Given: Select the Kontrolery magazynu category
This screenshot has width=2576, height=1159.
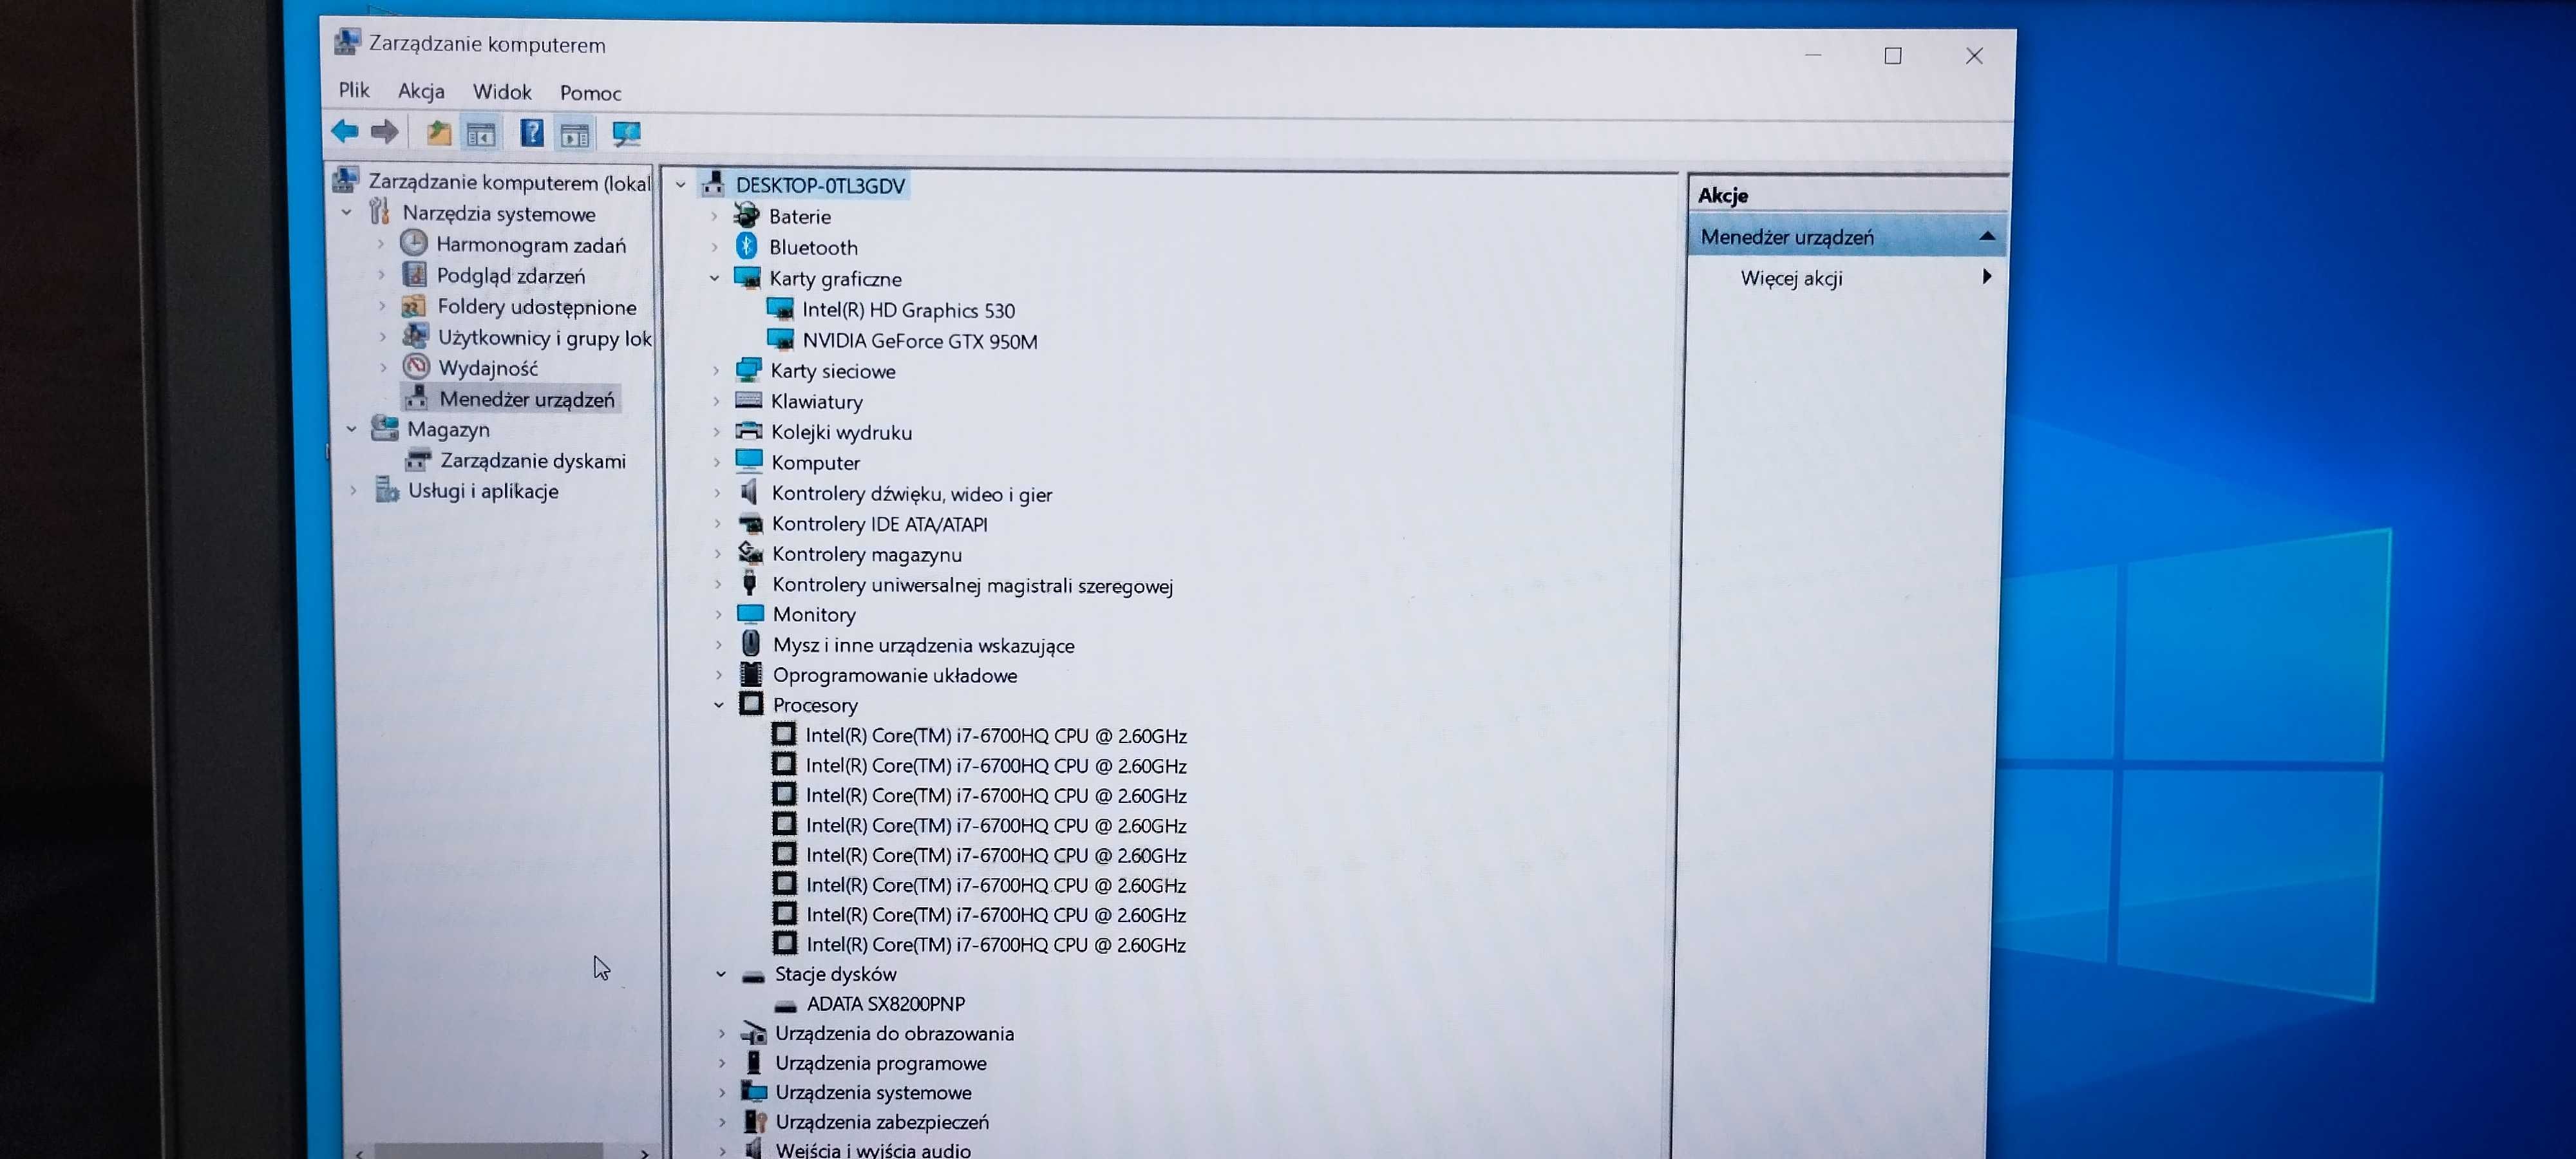Looking at the screenshot, I should (867, 554).
